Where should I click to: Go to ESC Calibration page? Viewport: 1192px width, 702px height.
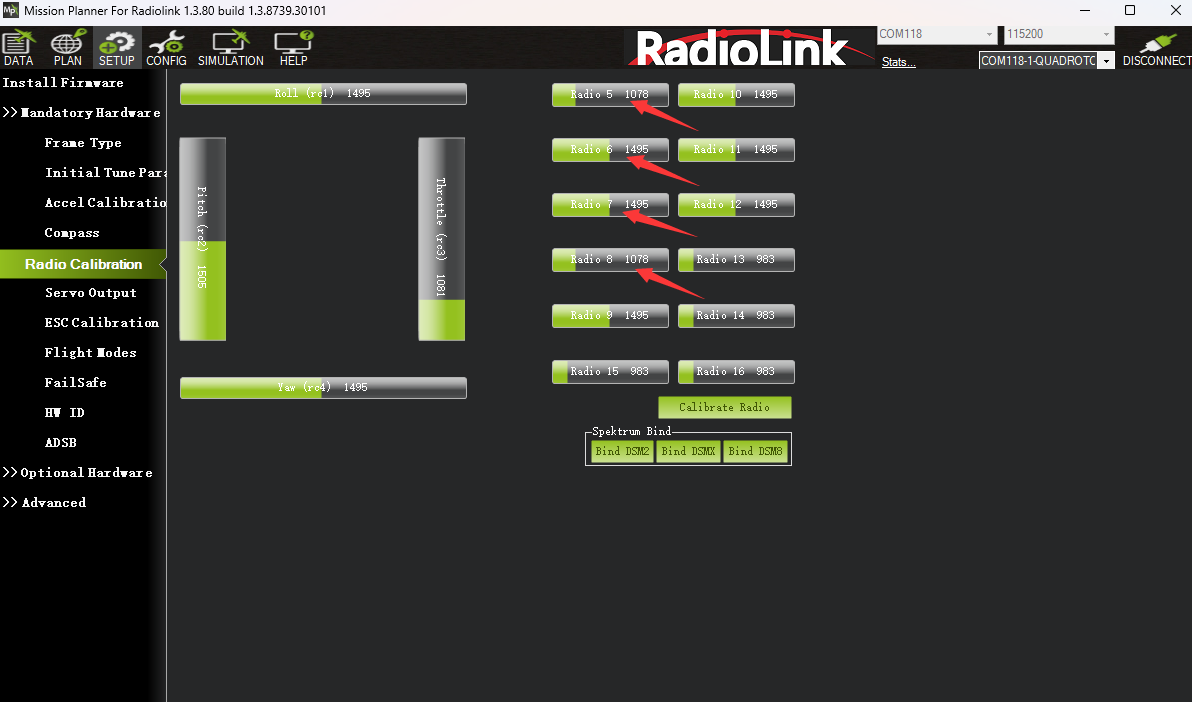[x=101, y=323]
